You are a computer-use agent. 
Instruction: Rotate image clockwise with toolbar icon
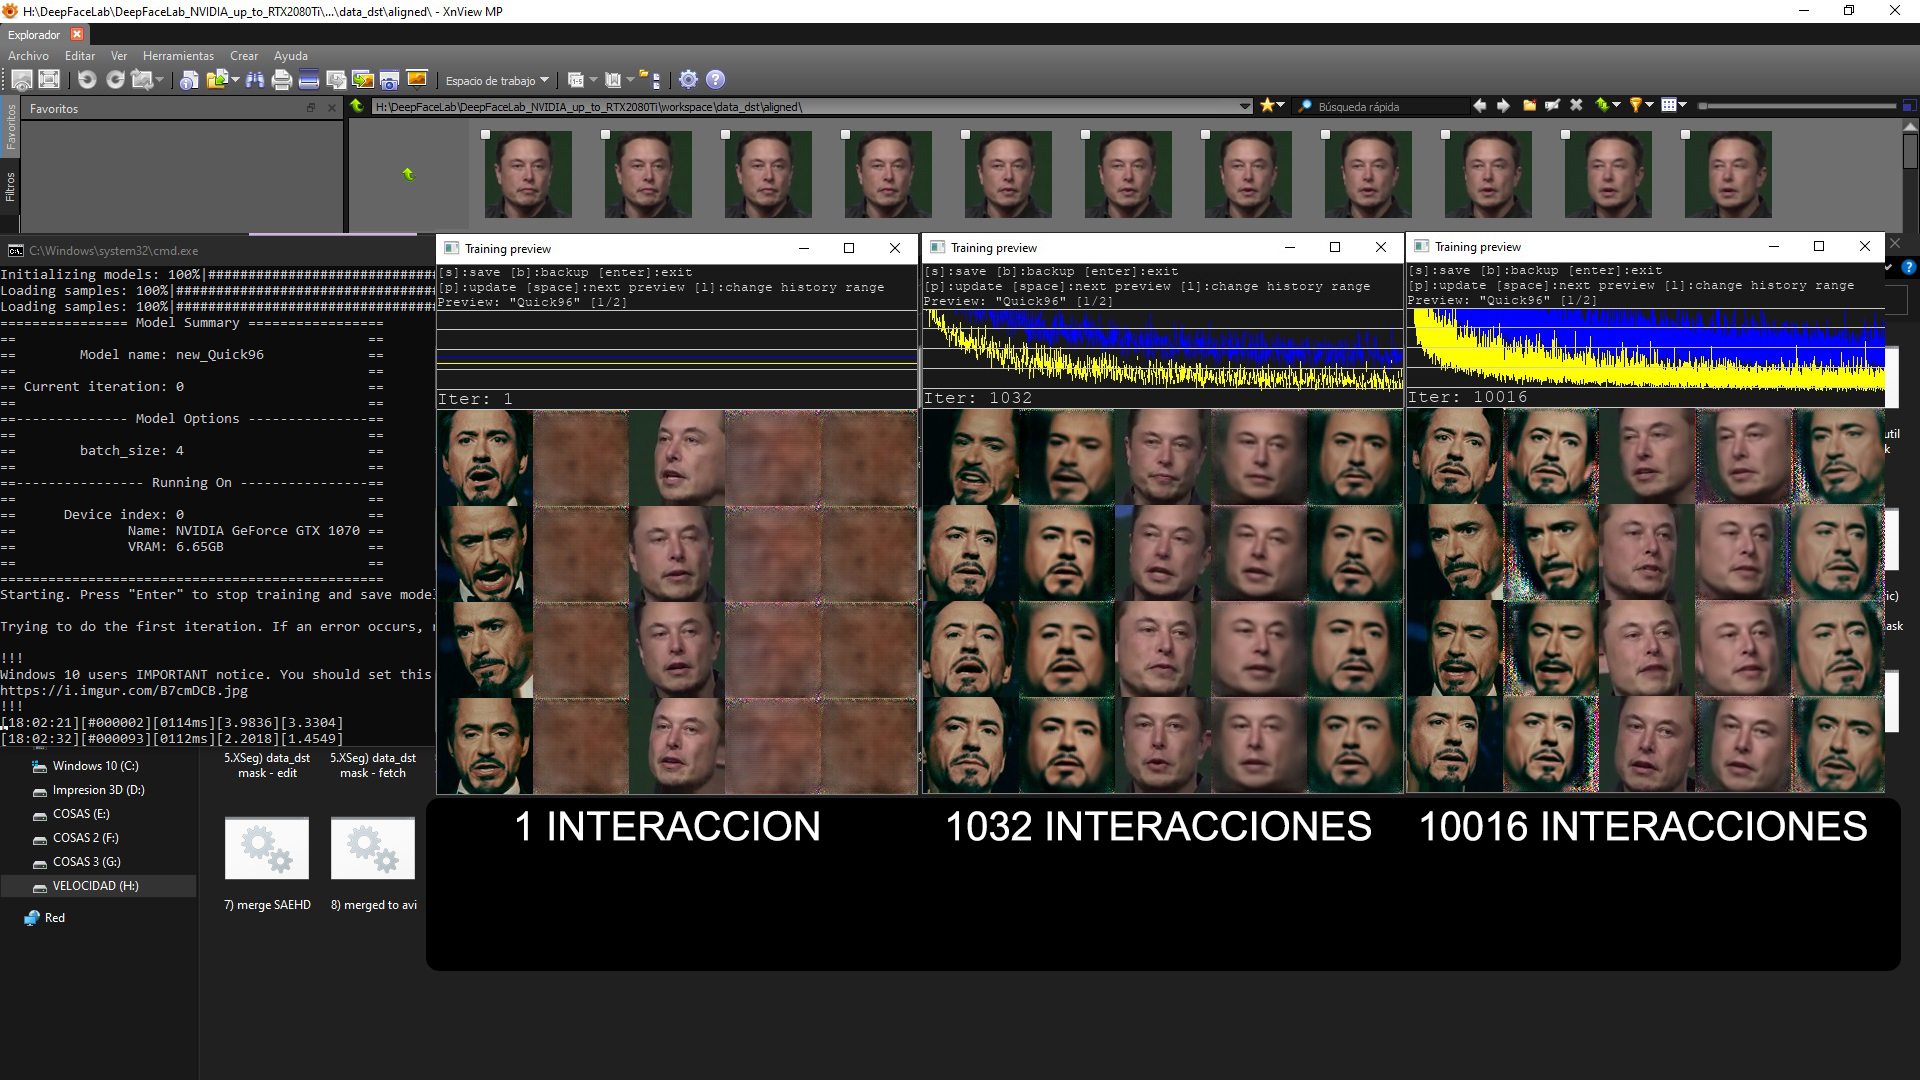click(x=115, y=80)
